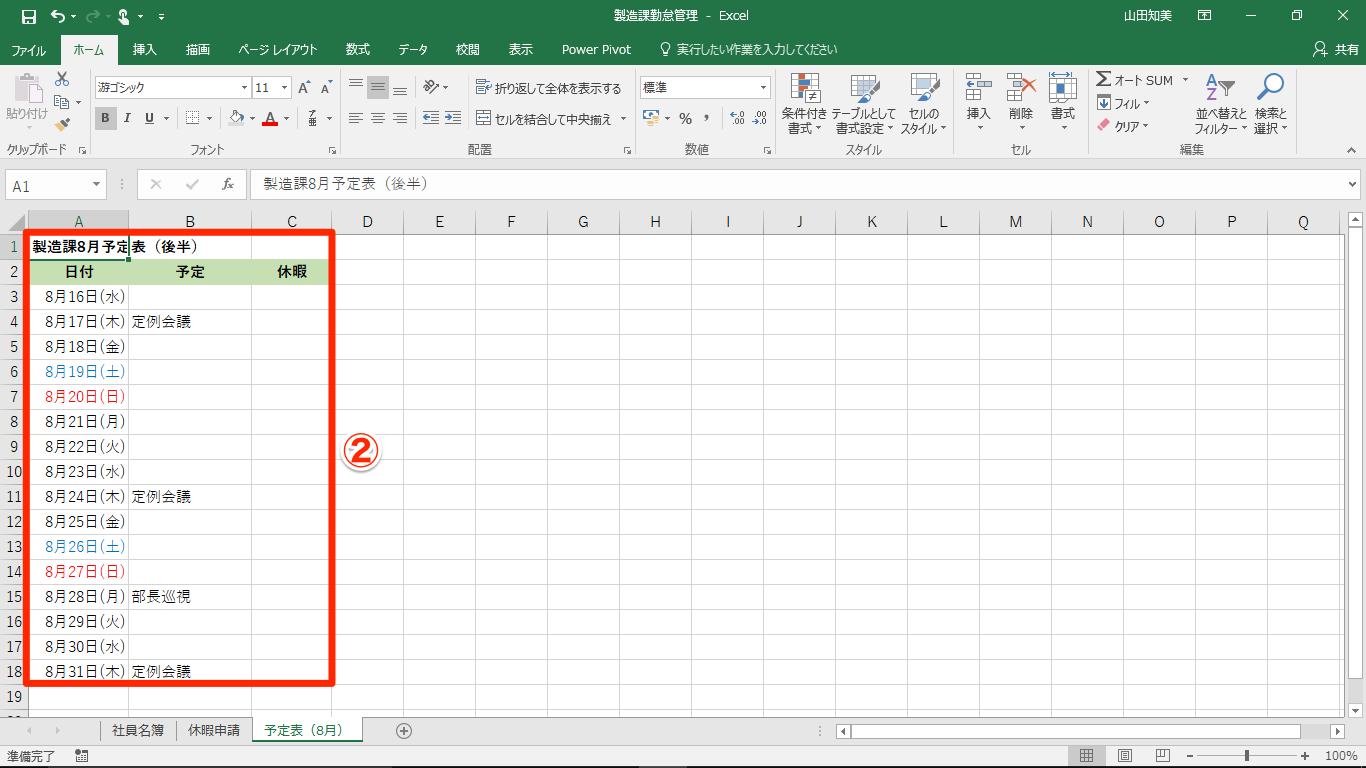This screenshot has width=1366, height=768.
Task: Switch to the データ tab
Action: 413,49
